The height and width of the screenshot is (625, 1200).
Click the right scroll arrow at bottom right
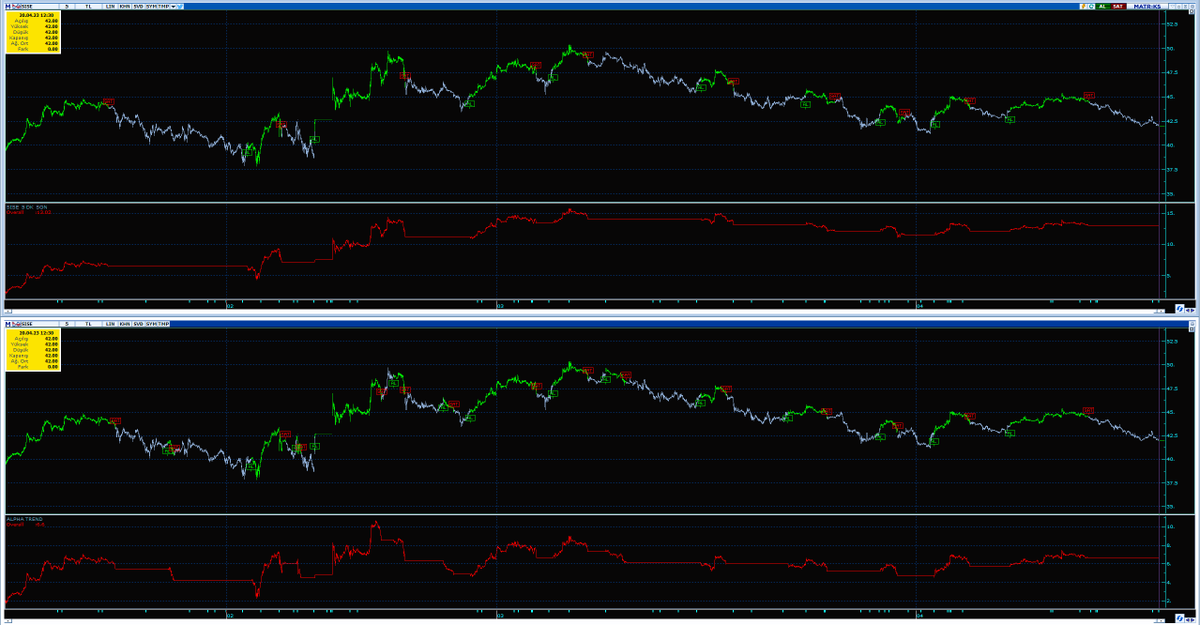[x=1192, y=619]
